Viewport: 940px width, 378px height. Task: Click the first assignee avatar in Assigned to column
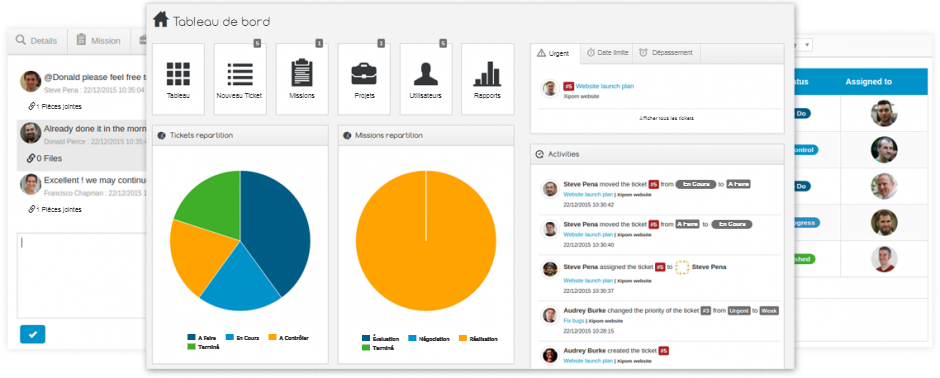(x=884, y=113)
